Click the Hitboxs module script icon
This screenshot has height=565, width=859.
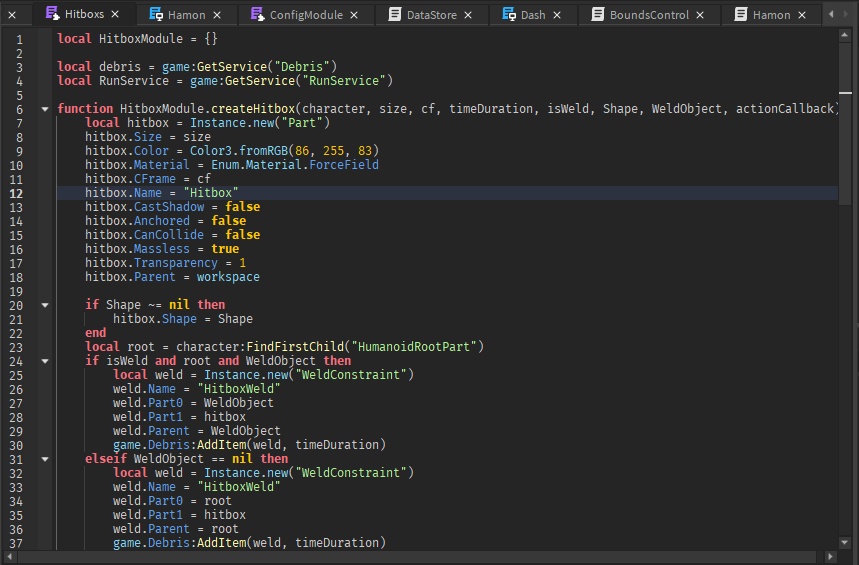point(53,13)
